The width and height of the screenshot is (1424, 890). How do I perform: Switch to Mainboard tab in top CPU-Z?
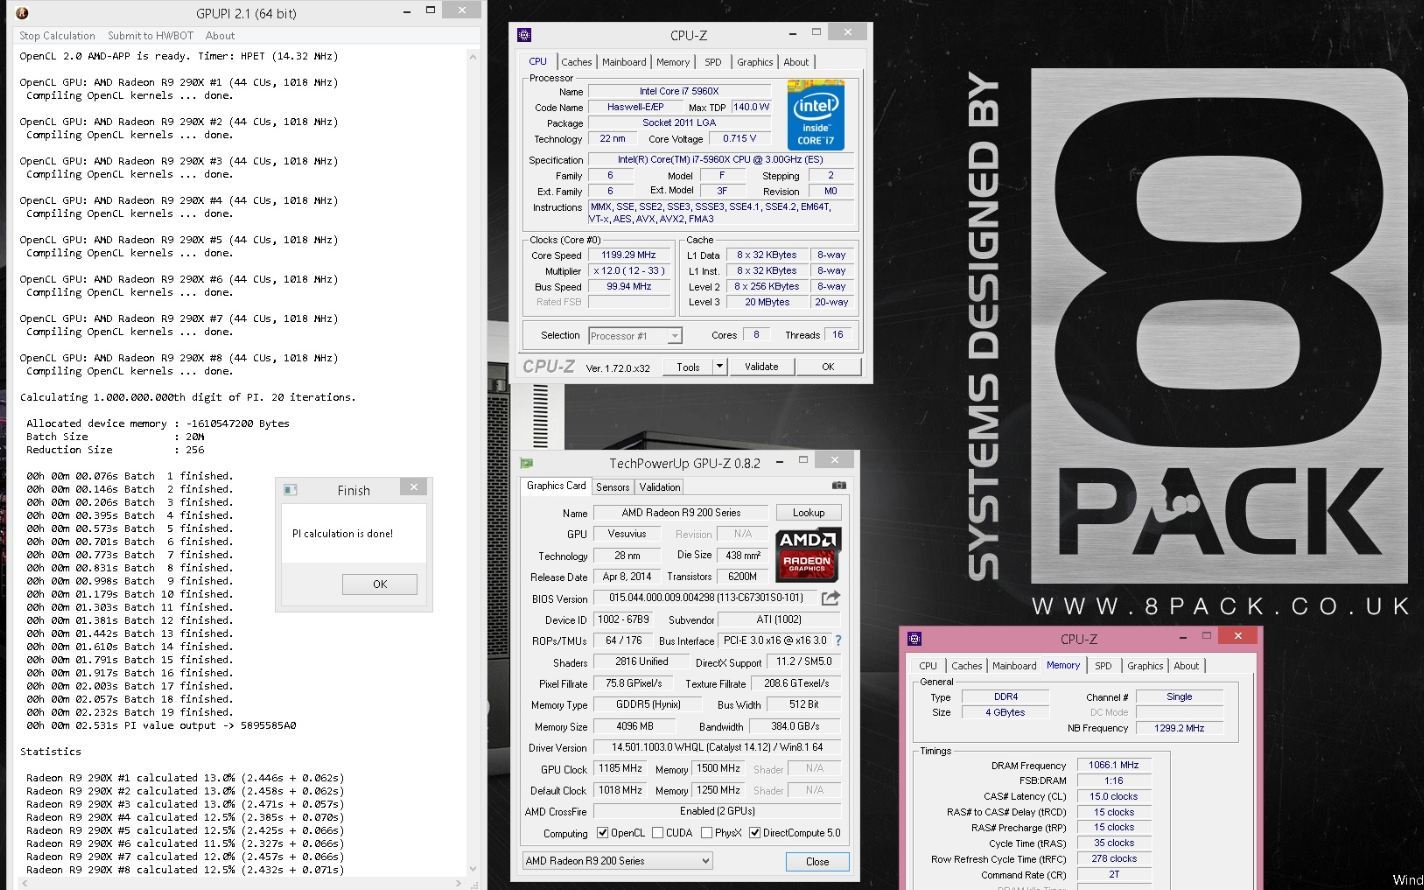click(624, 62)
